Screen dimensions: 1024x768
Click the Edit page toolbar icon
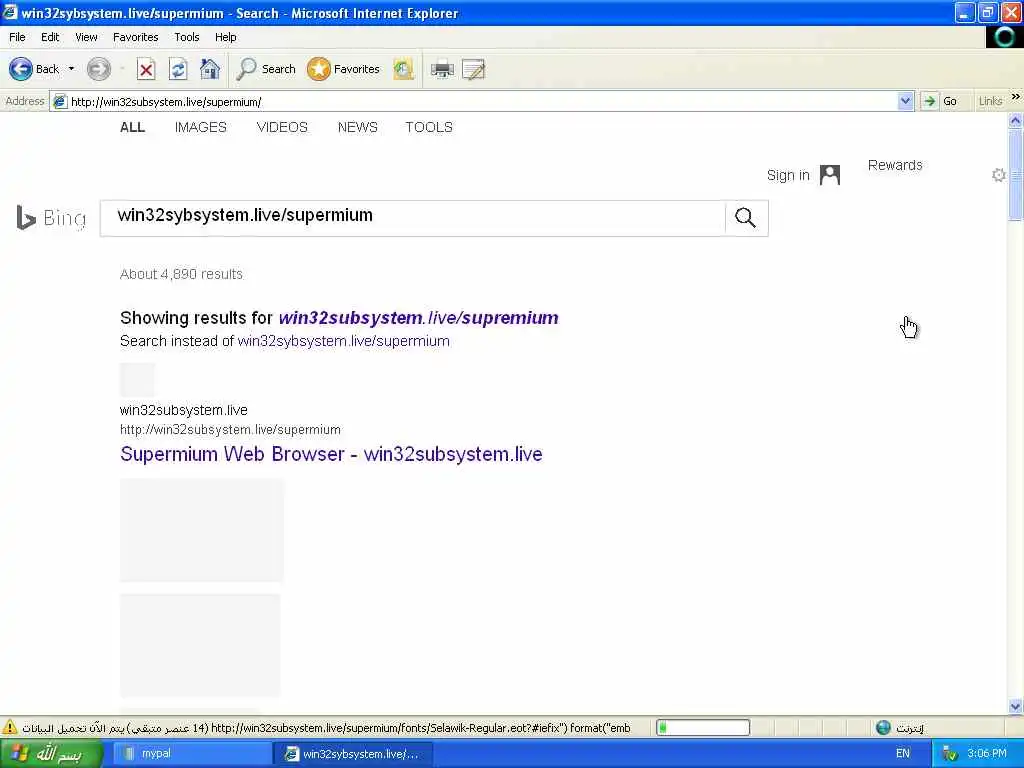(x=473, y=69)
